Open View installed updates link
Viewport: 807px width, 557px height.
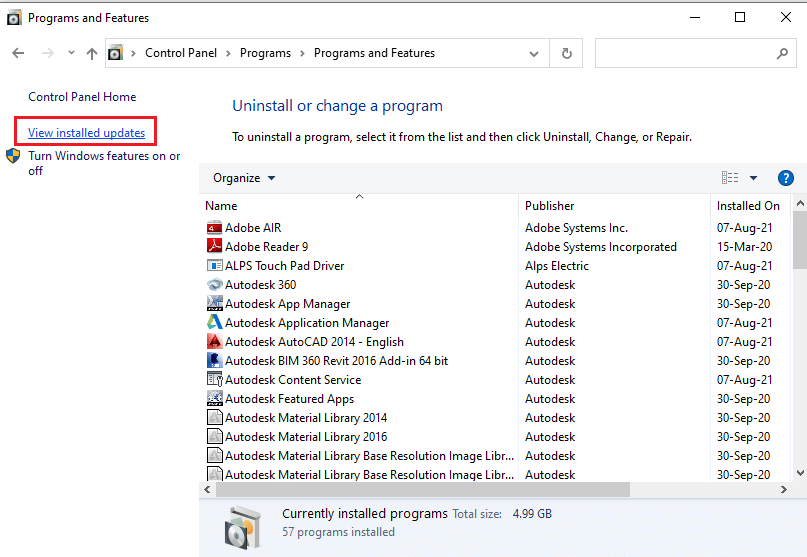(86, 133)
